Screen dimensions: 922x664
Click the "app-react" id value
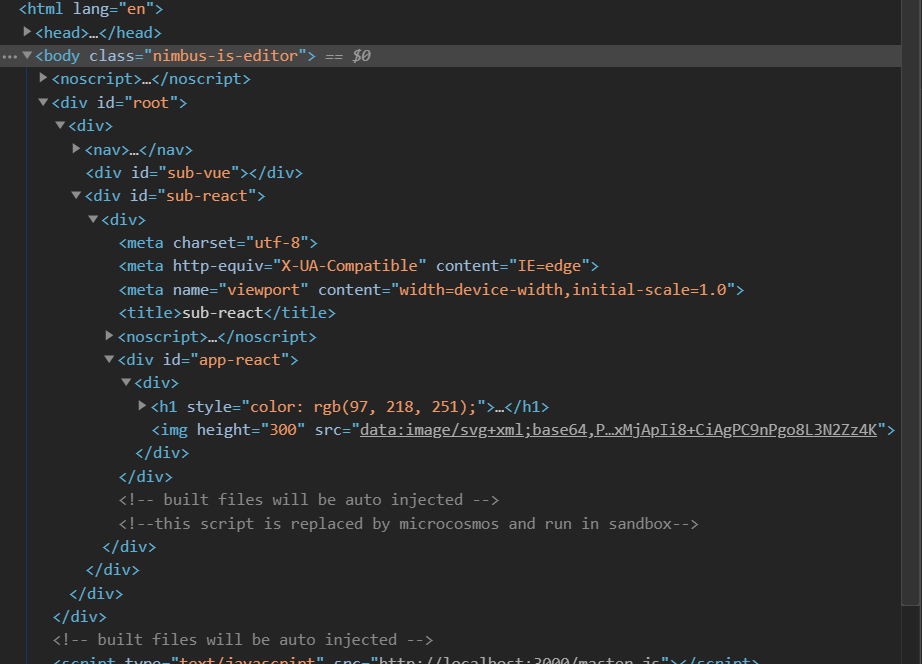240,359
